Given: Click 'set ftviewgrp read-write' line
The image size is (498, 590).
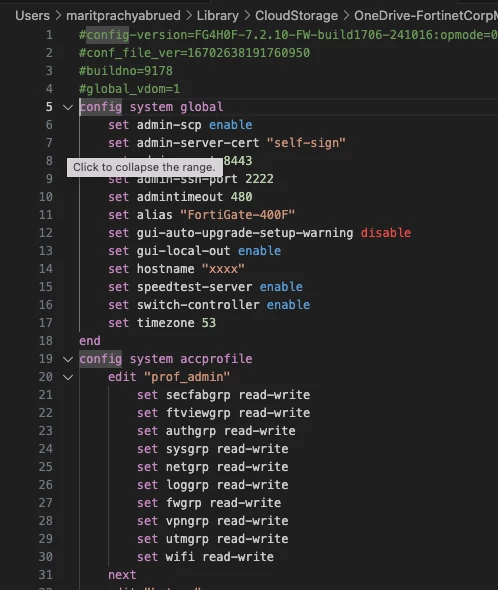Looking at the screenshot, I should [223, 413].
